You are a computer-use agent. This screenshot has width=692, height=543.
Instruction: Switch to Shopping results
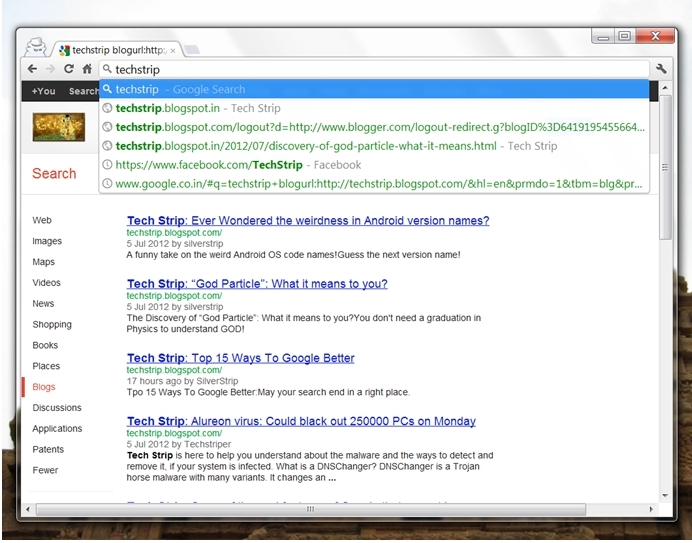pos(52,324)
